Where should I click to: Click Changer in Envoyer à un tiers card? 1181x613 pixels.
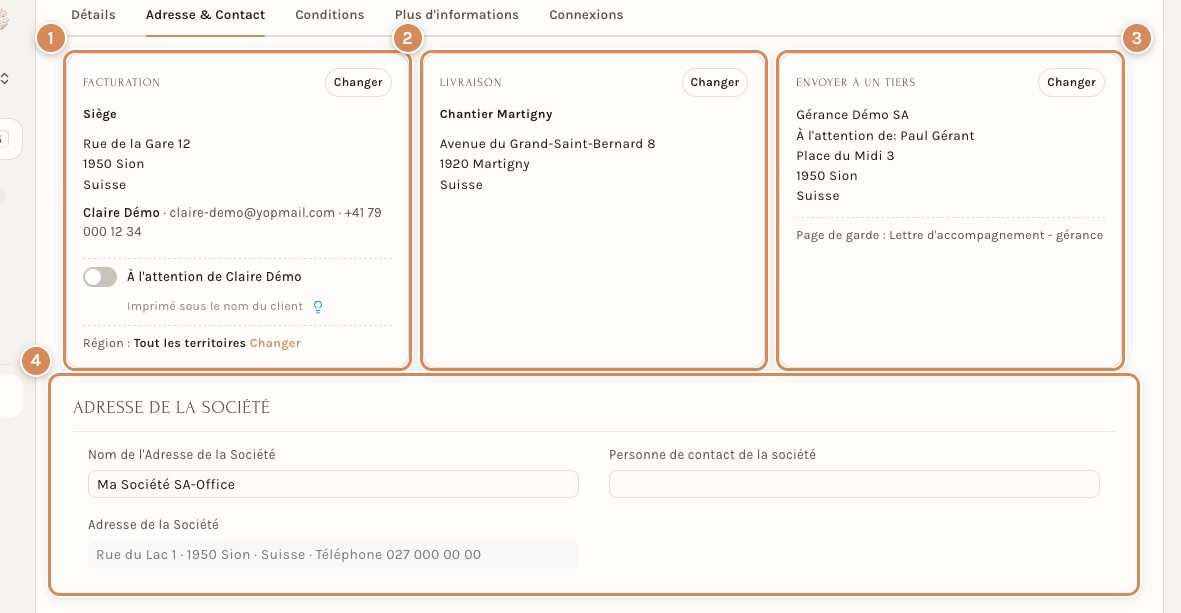pos(1071,82)
